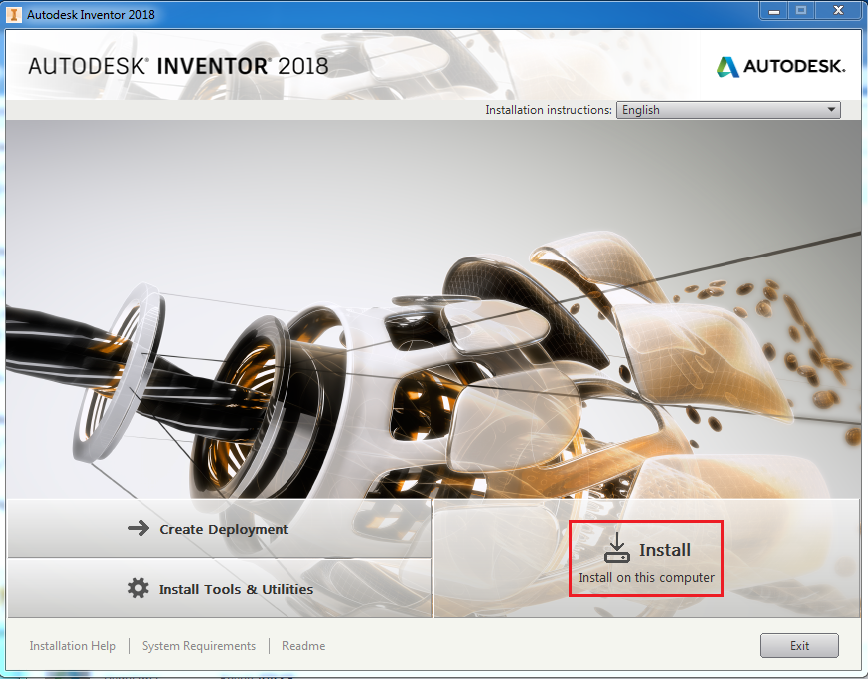868x679 pixels.
Task: Click the dropdown arrow next to English
Action: (x=831, y=110)
